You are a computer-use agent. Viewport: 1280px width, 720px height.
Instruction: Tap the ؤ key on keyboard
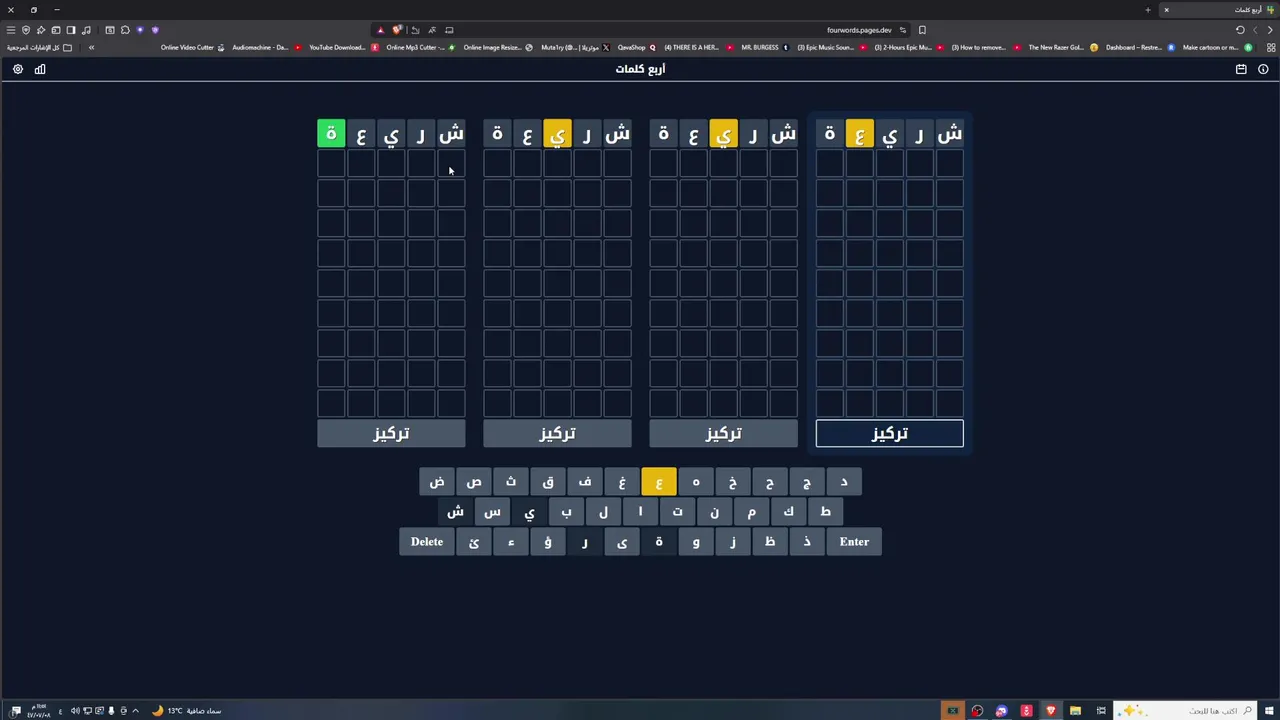coord(548,542)
